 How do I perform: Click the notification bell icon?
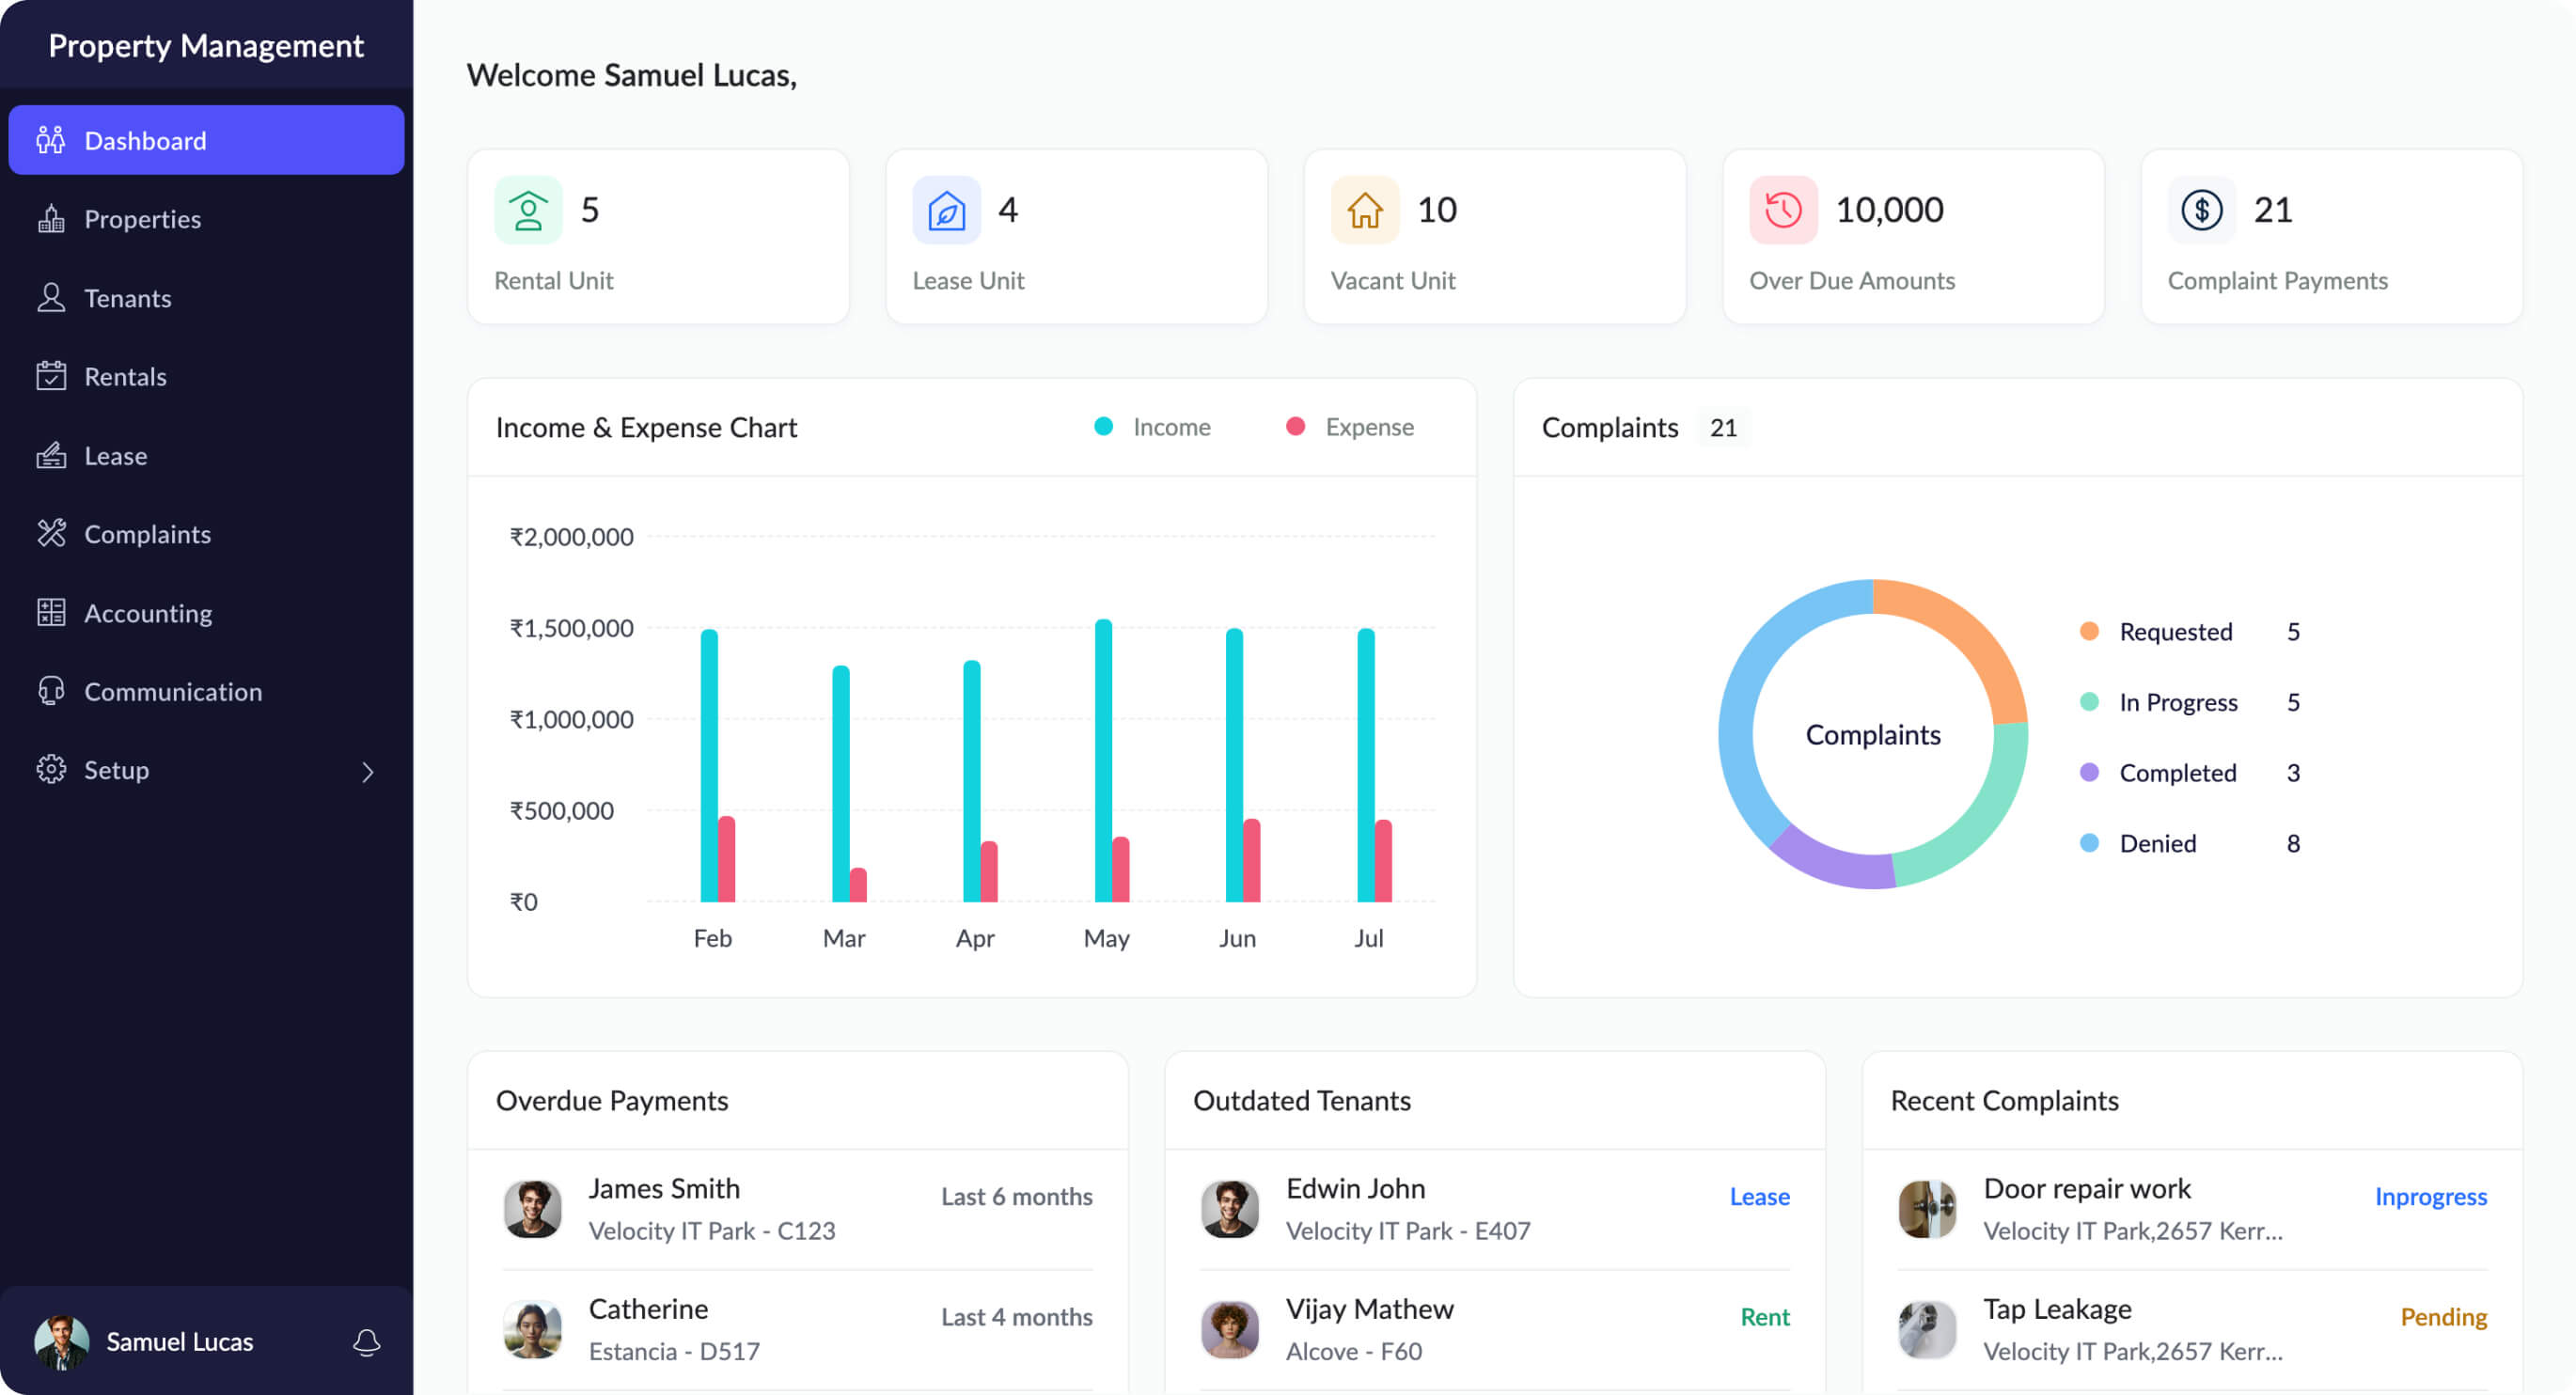(366, 1341)
